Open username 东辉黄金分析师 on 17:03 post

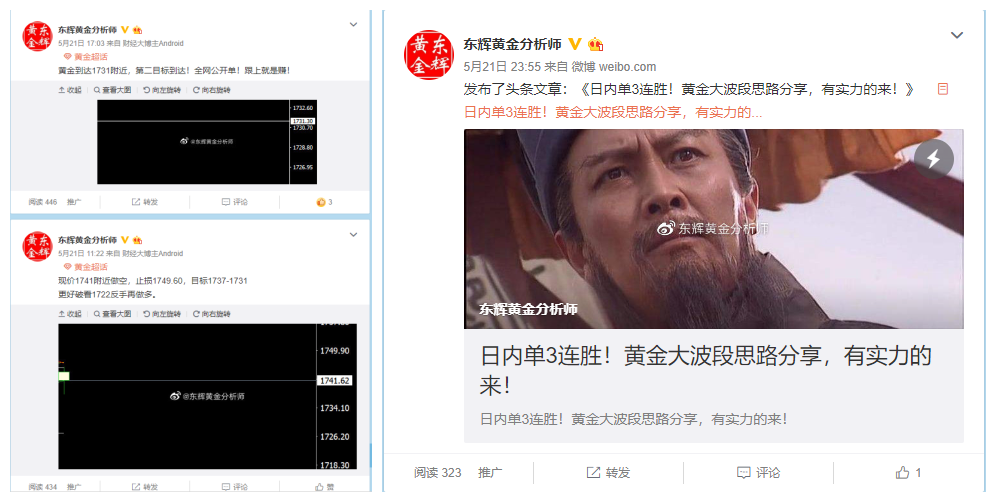[88, 30]
